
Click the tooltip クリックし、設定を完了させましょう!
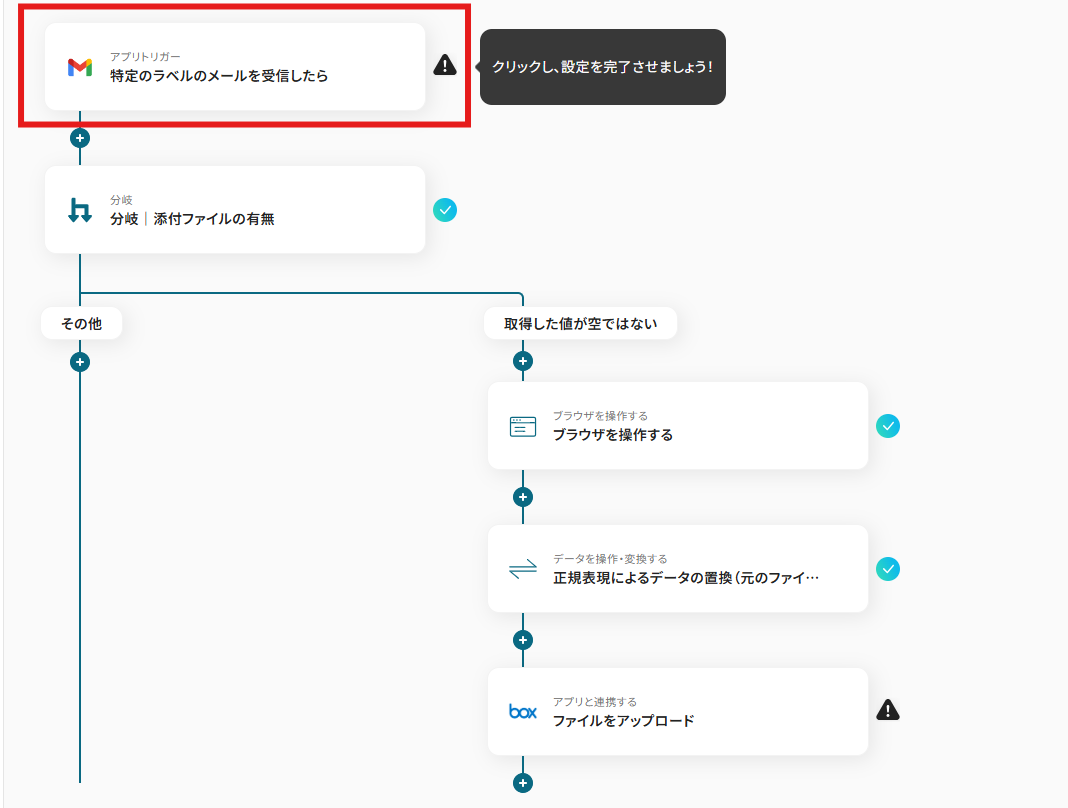[603, 67]
